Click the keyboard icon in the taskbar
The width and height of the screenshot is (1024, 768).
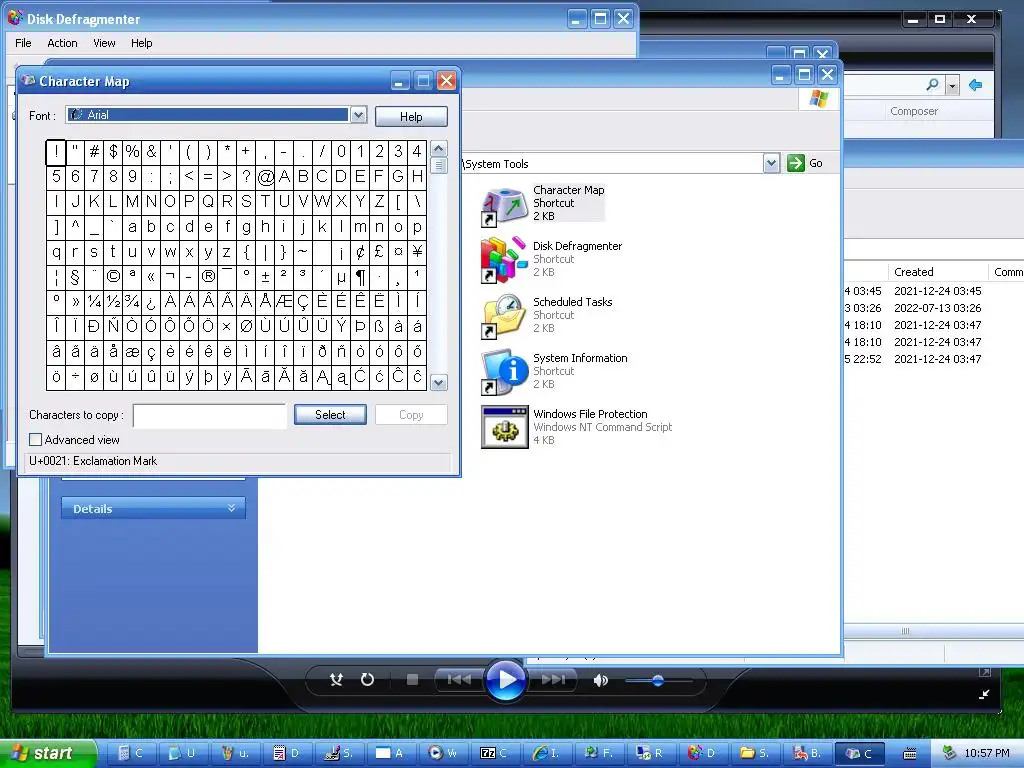tap(909, 754)
